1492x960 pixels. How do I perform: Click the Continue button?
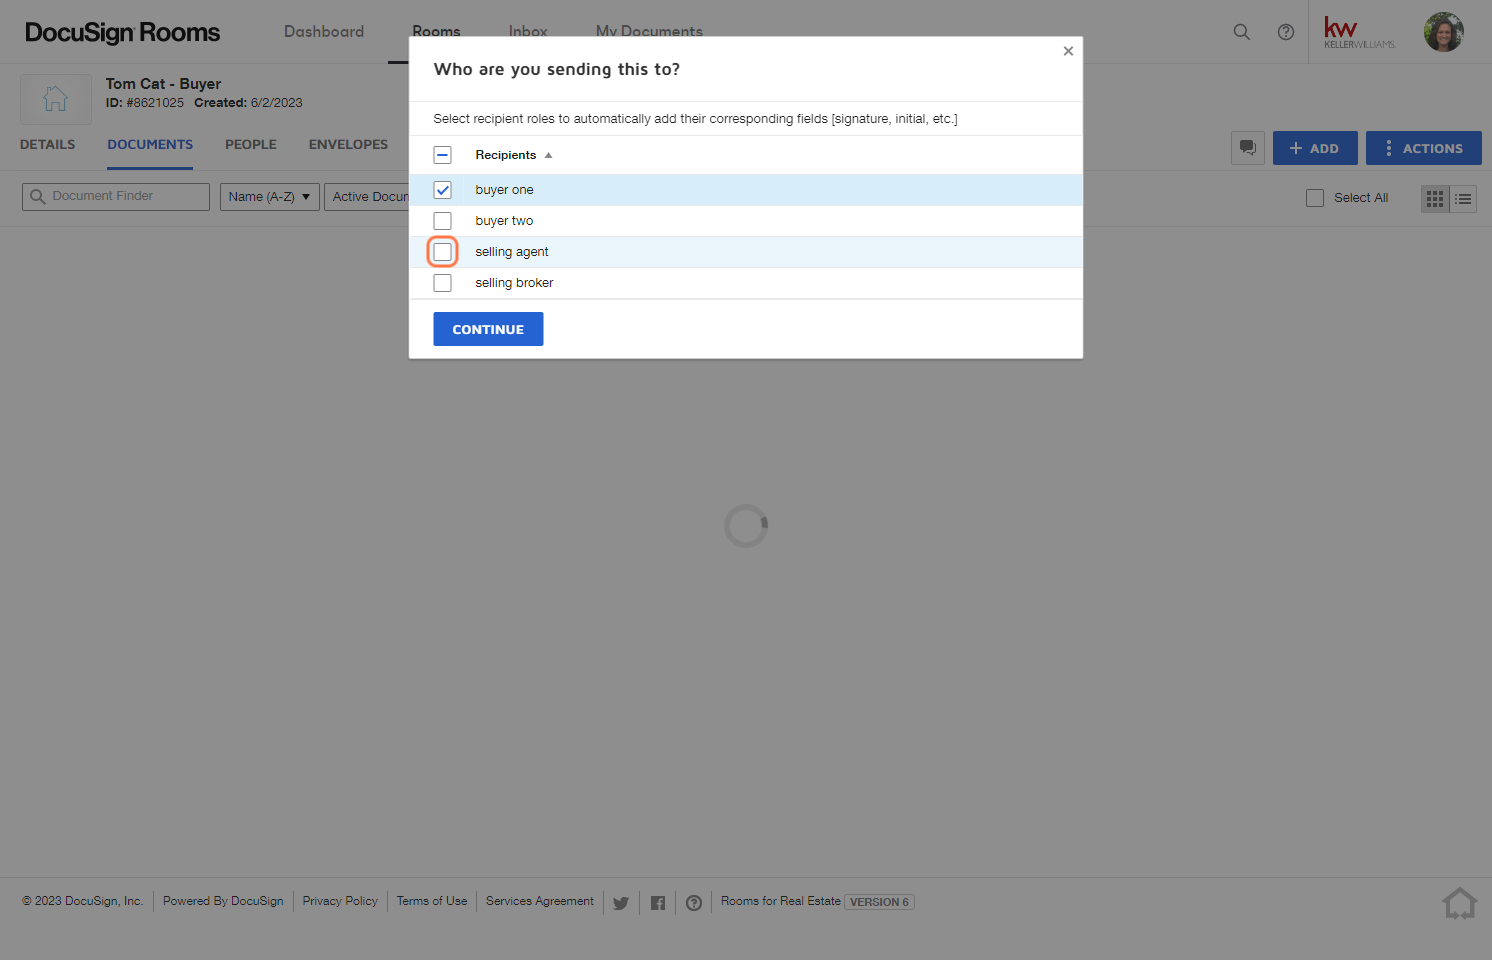pyautogui.click(x=488, y=329)
